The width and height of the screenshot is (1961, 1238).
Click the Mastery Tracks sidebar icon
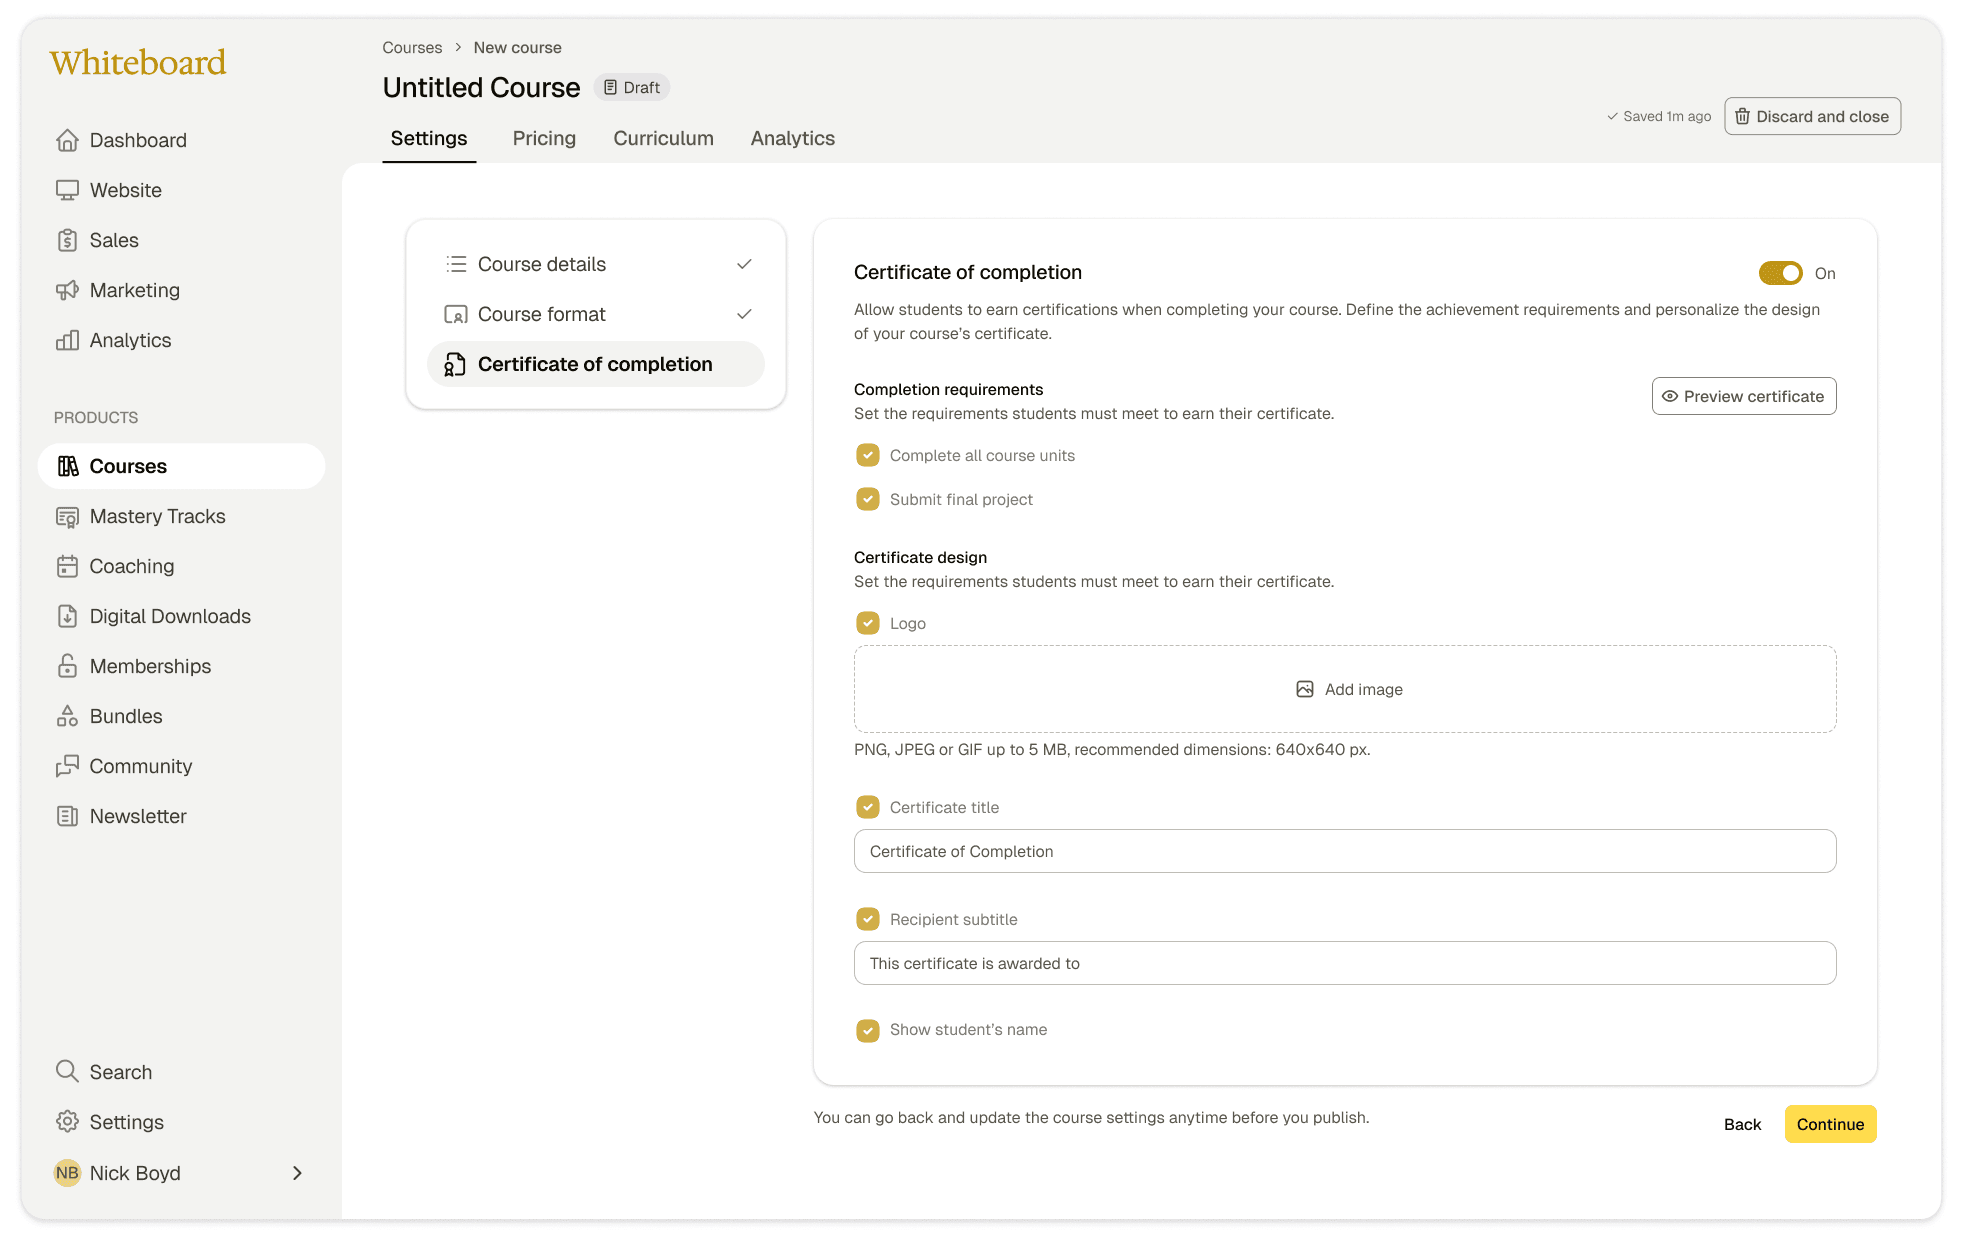pos(67,516)
